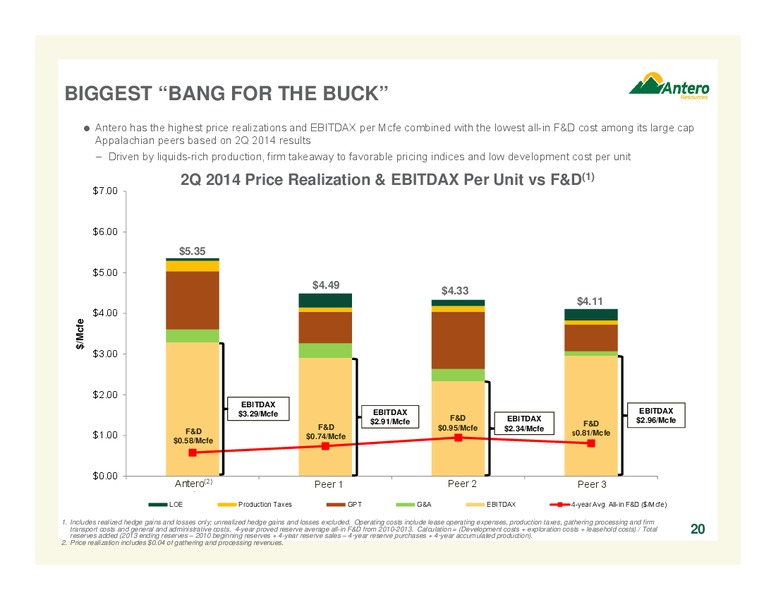776x600 pixels.
Task: Click the Peer 2 x-axis label
Action: [462, 484]
